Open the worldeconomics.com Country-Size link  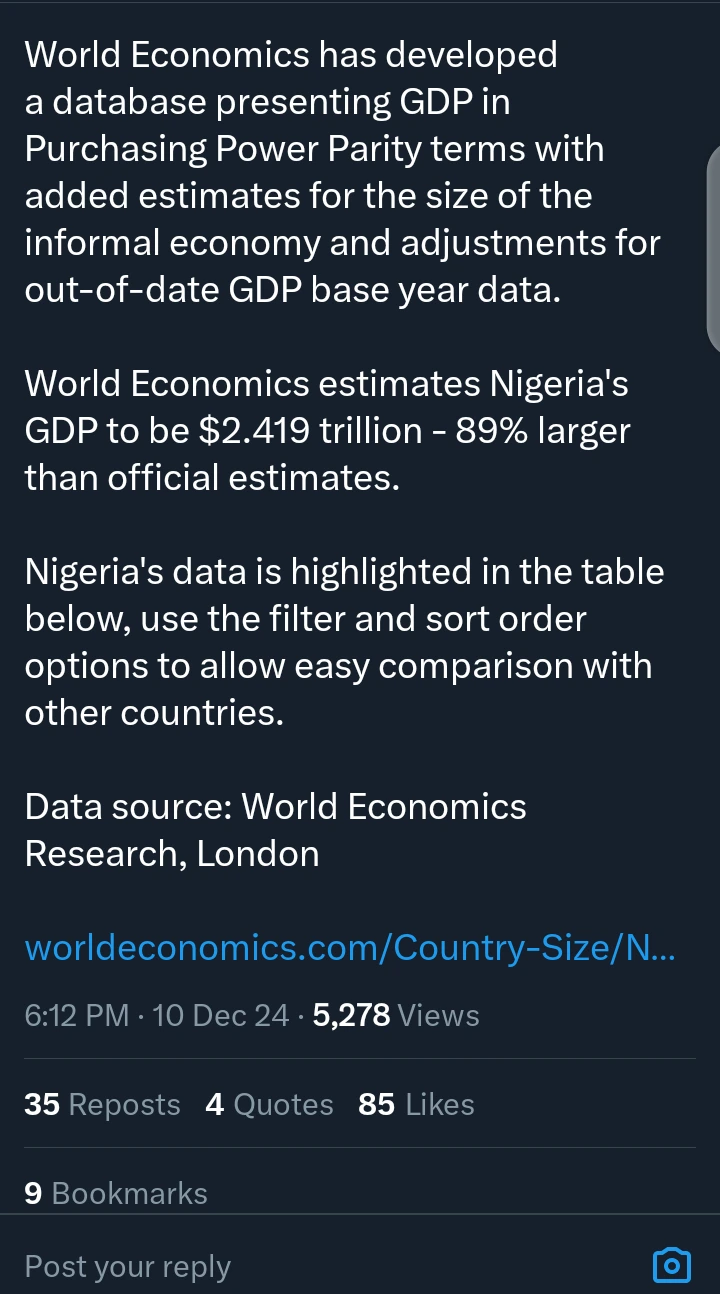point(349,947)
